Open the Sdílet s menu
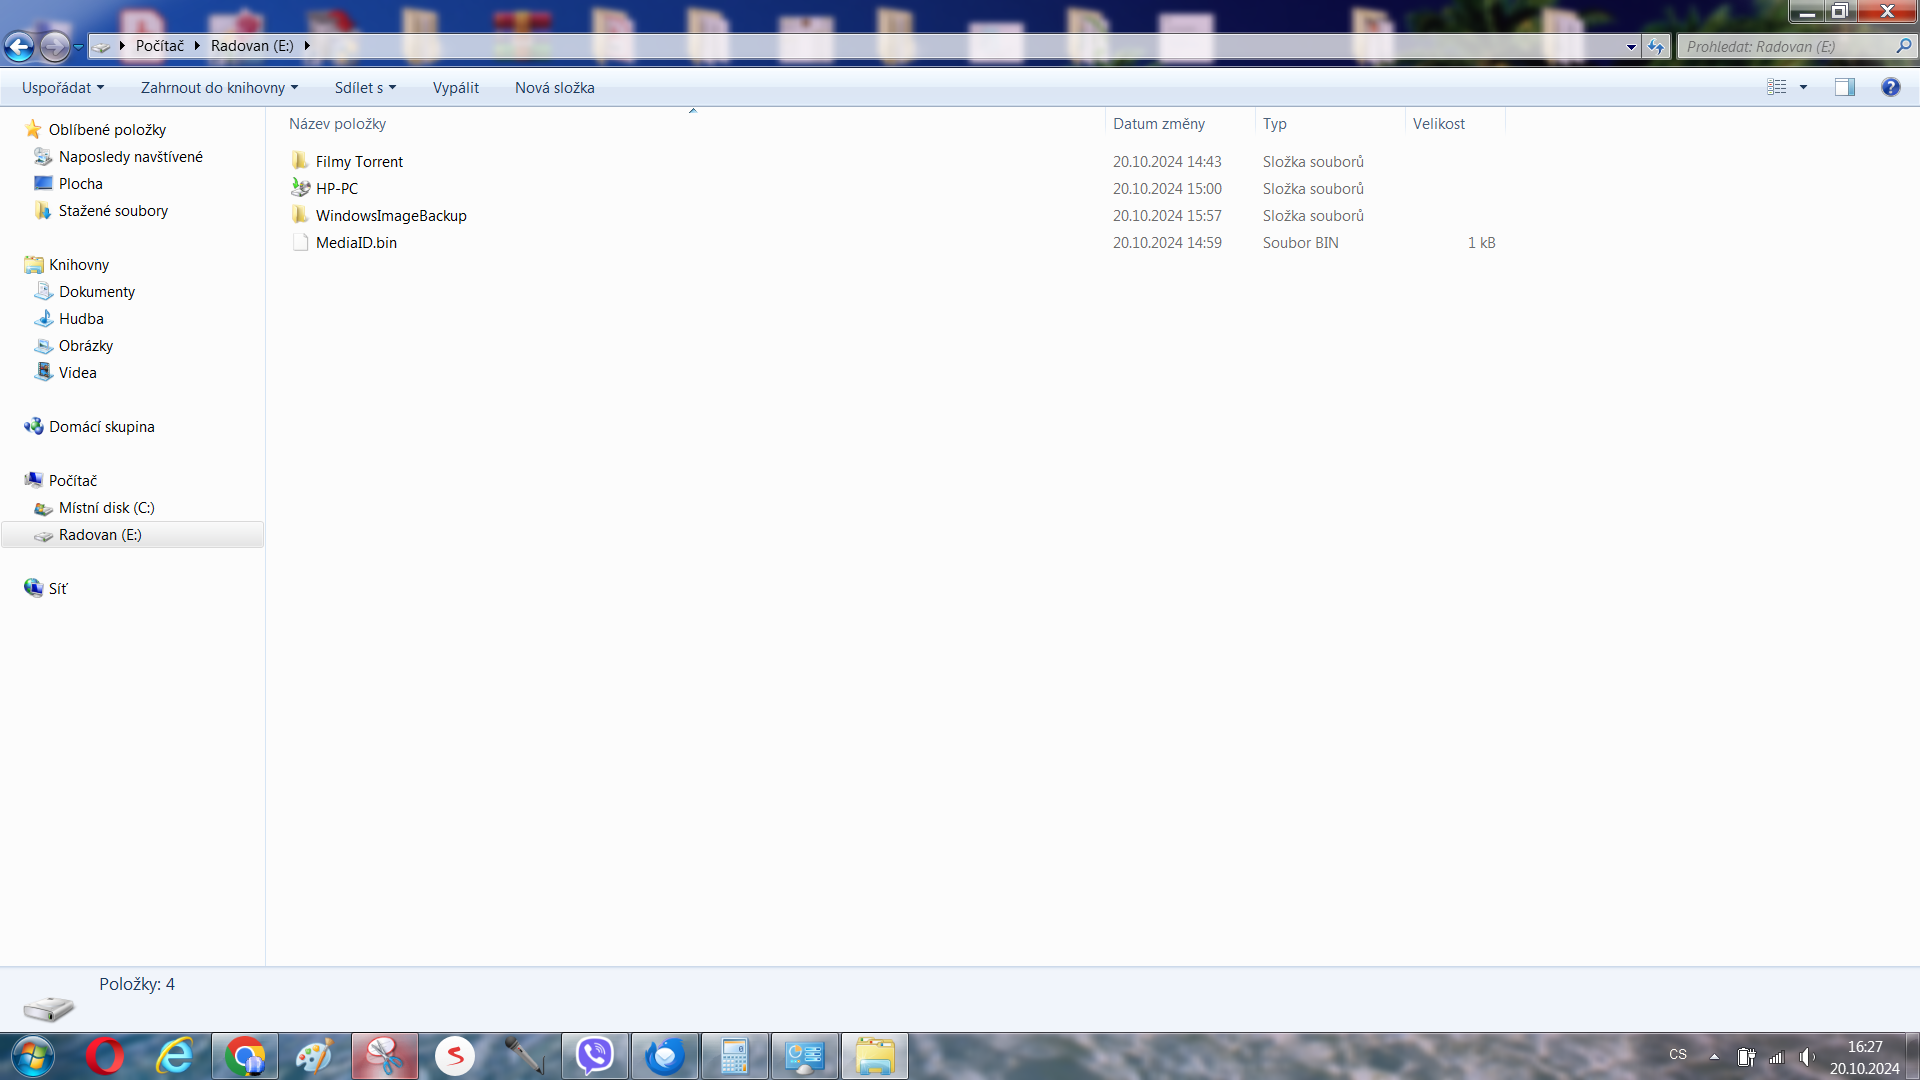This screenshot has height=1080, width=1920. coord(365,87)
